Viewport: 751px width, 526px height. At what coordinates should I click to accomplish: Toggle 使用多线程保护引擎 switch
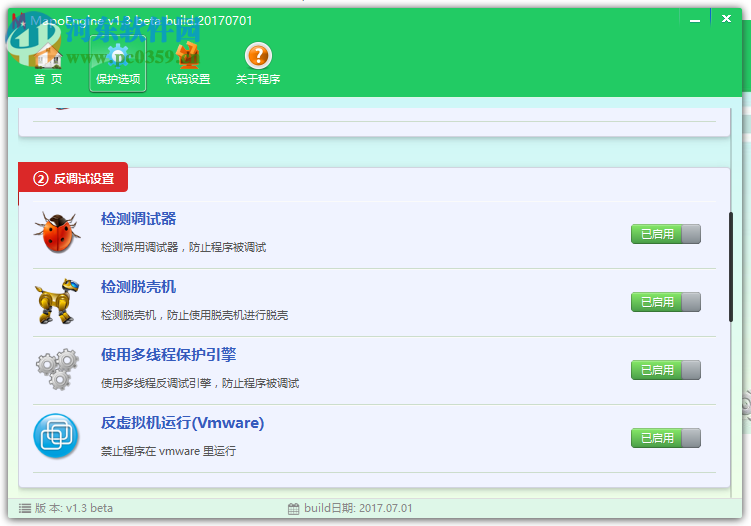click(666, 370)
